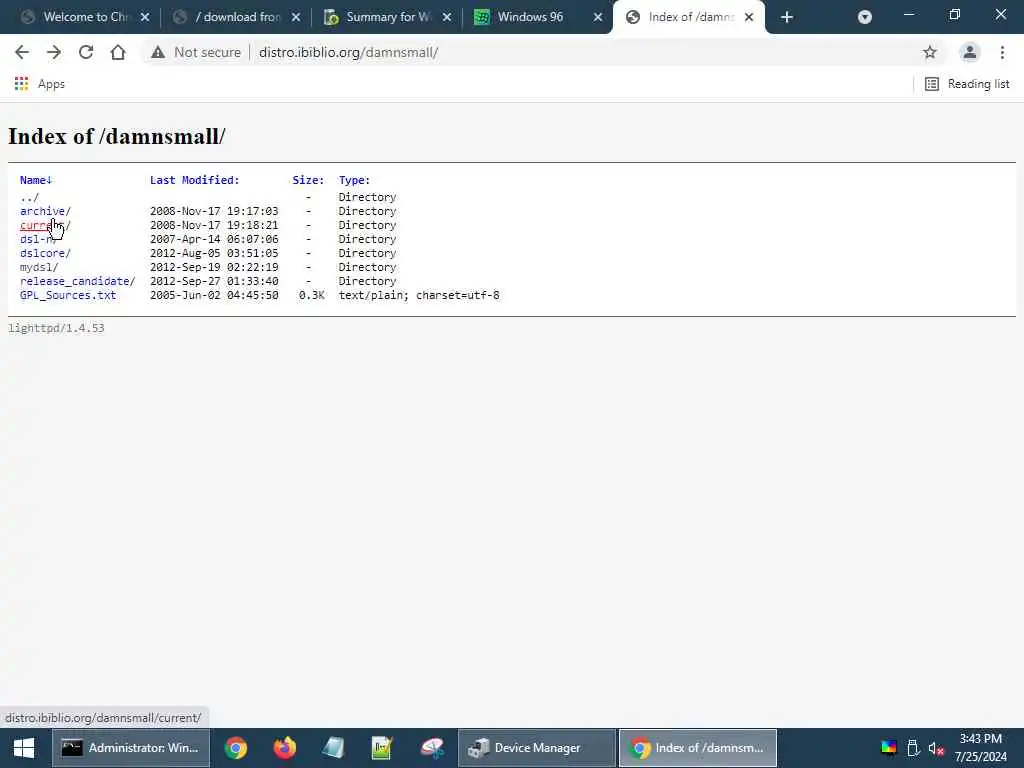Viewport: 1024px width, 768px height.
Task: Open the Apps grid shortcut
Action: tap(39, 84)
